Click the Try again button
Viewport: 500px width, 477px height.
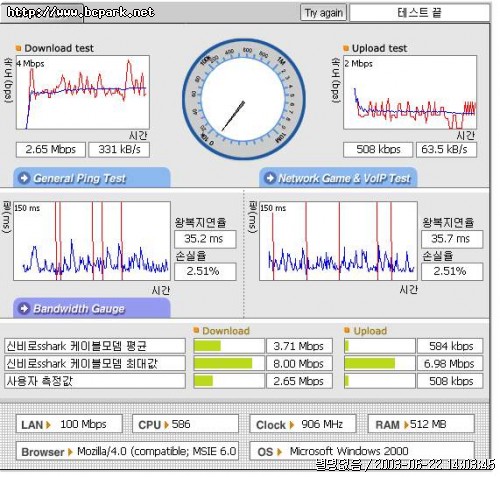(323, 13)
